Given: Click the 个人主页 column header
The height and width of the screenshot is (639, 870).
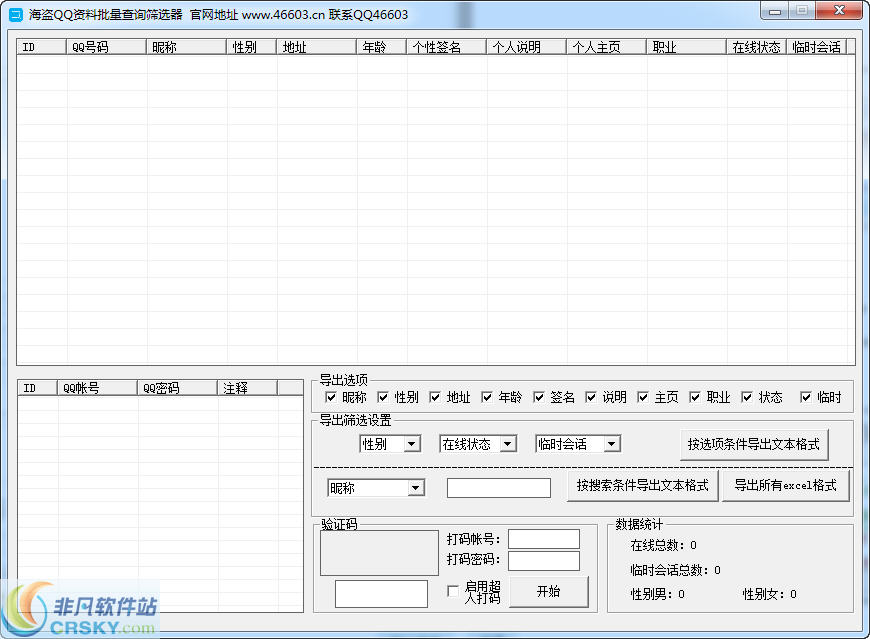Looking at the screenshot, I should pos(606,47).
